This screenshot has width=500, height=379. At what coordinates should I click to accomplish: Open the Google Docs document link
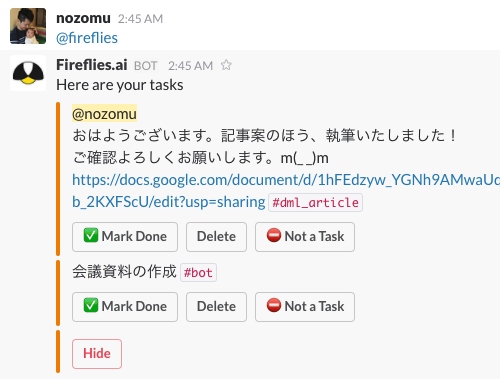click(286, 180)
